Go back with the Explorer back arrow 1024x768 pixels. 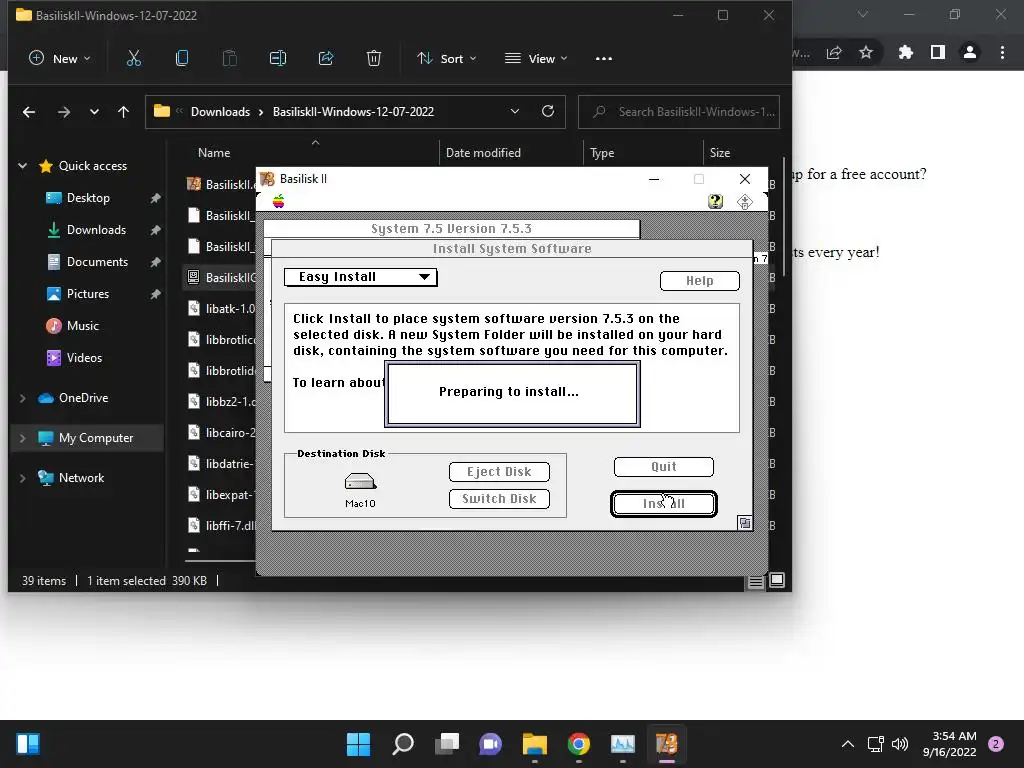tap(29, 112)
